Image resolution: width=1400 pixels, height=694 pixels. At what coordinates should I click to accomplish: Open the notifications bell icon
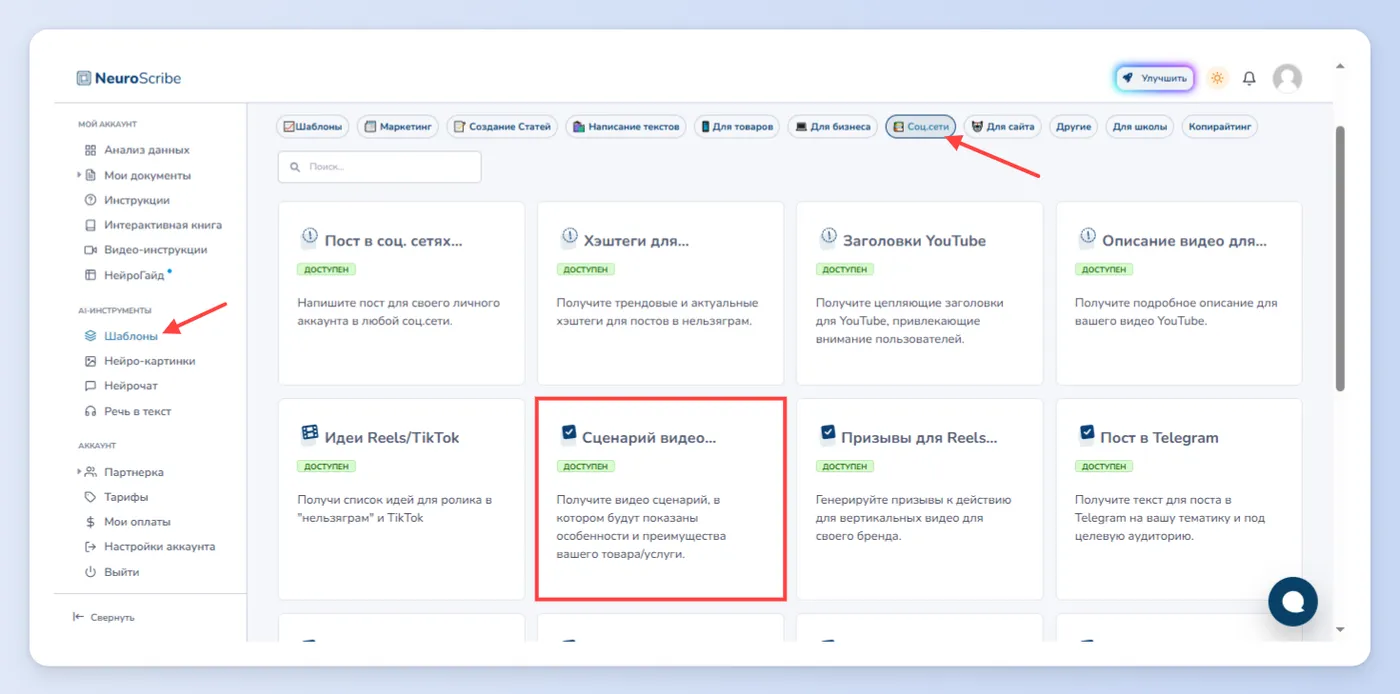coord(1249,78)
